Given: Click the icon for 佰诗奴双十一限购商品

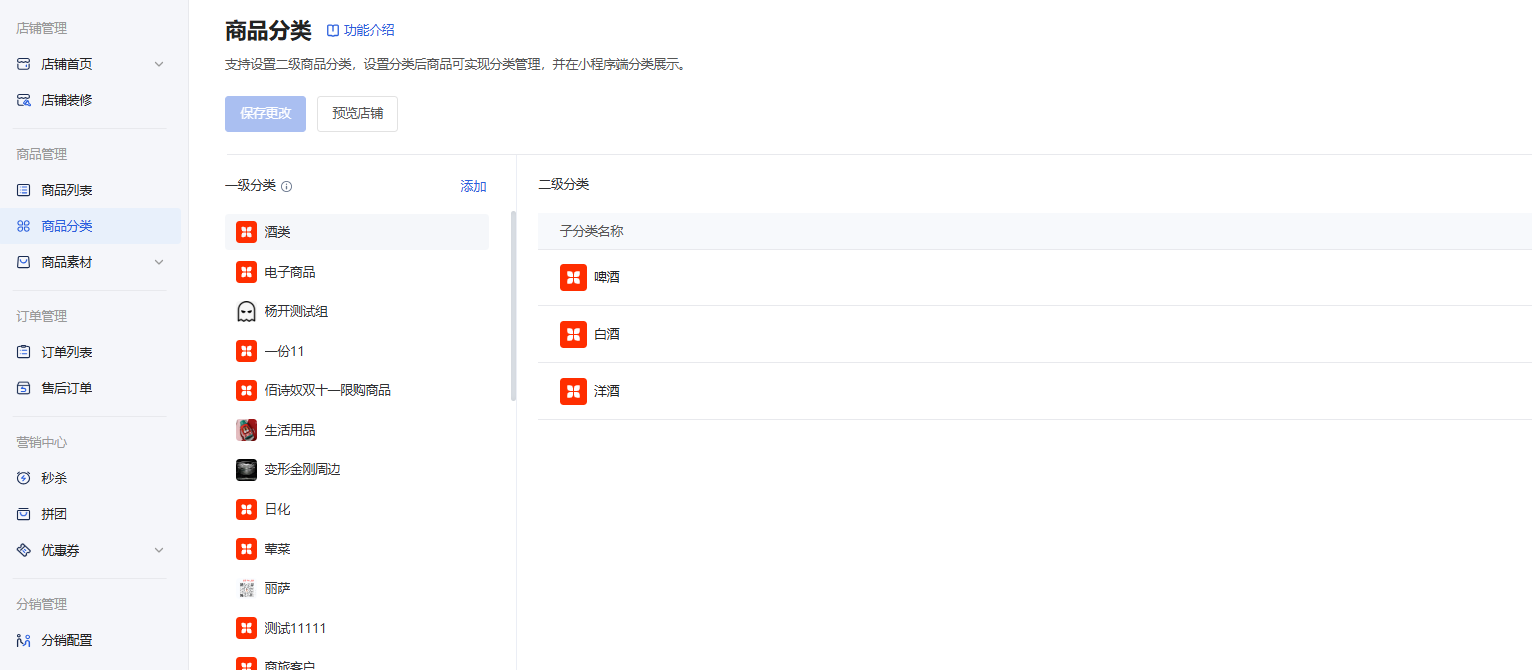Looking at the screenshot, I should 246,390.
